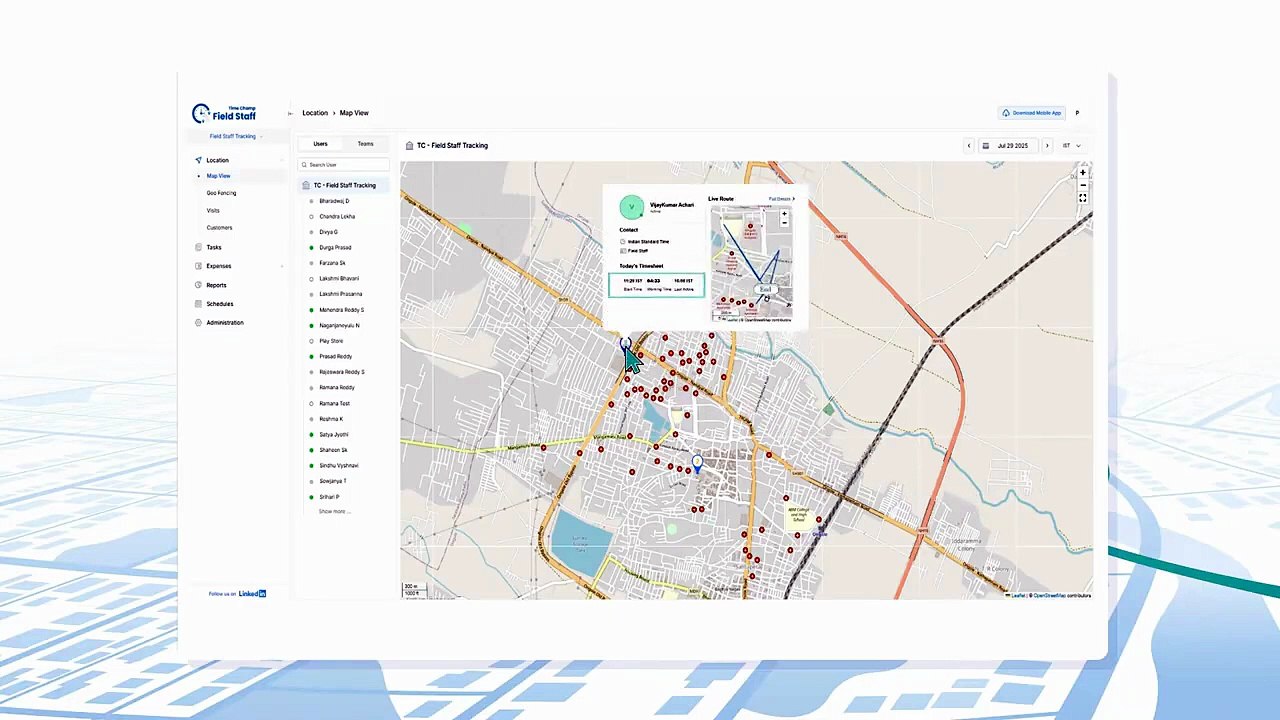Open Full Details link in popup
Screen dimensions: 1280x720
(x=782, y=199)
